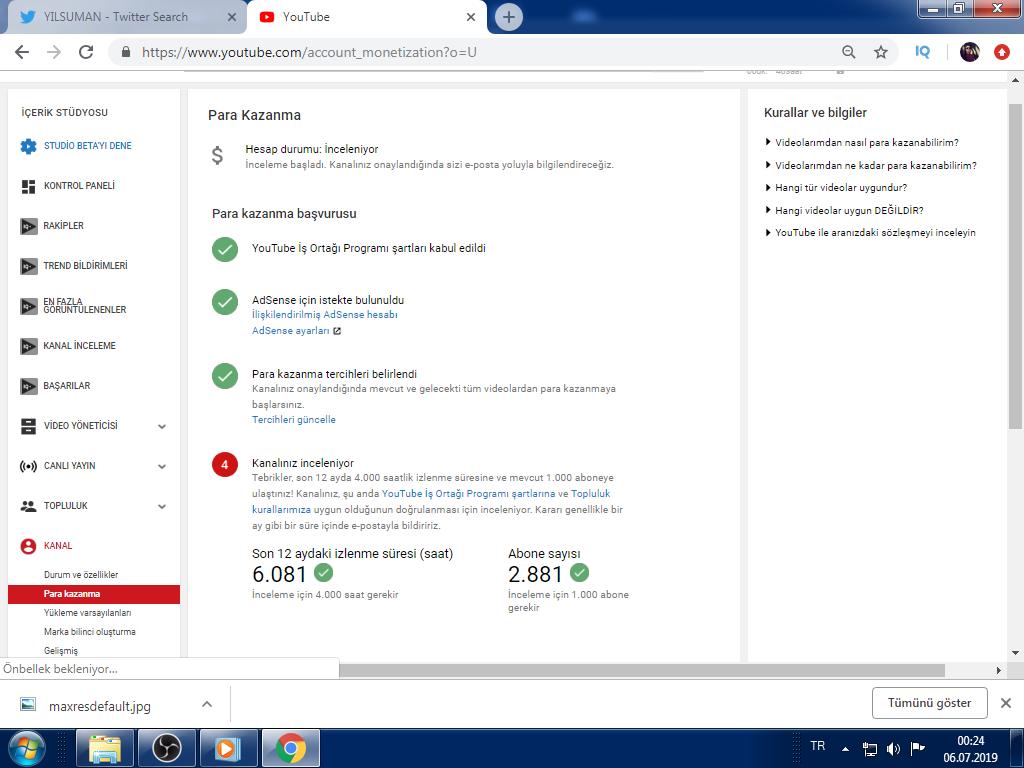Expand the Video Yöneticisi section
This screenshot has height=768, width=1024.
point(162,426)
